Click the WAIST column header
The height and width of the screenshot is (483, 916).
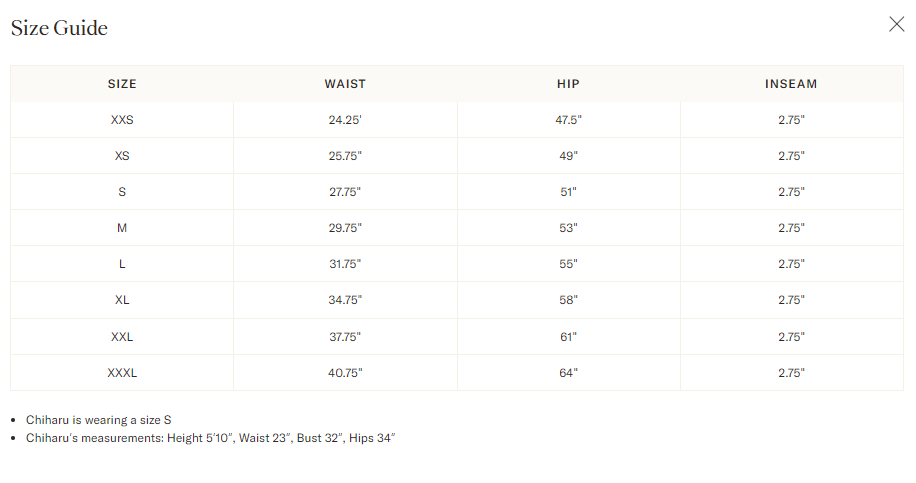345,84
